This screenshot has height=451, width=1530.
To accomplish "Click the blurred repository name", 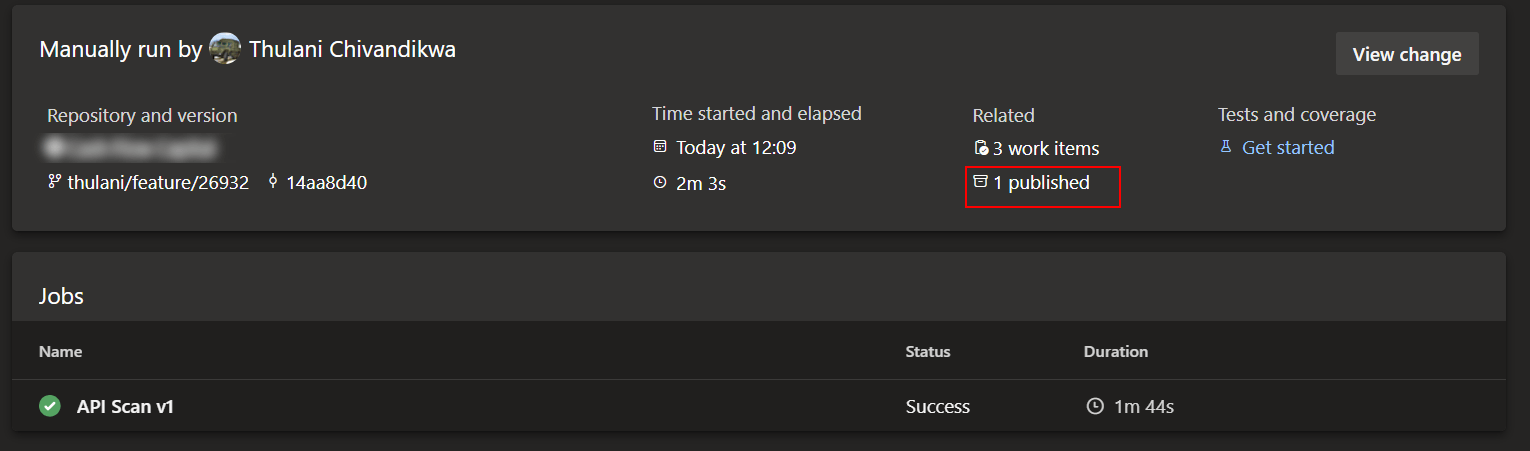I will pos(131,148).
